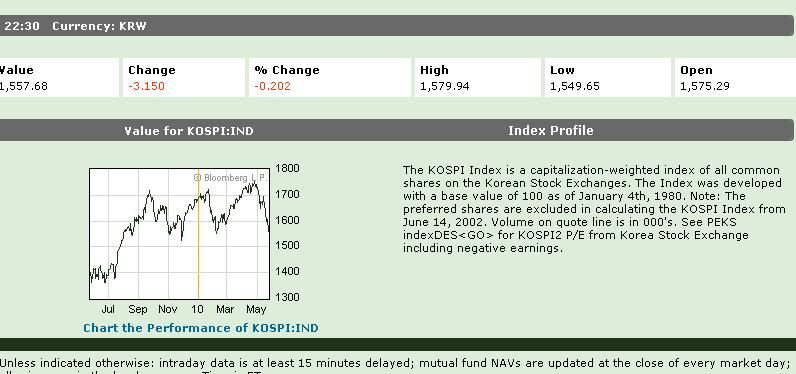
Task: Click the intraday data delay disclaimer text
Action: (395, 363)
